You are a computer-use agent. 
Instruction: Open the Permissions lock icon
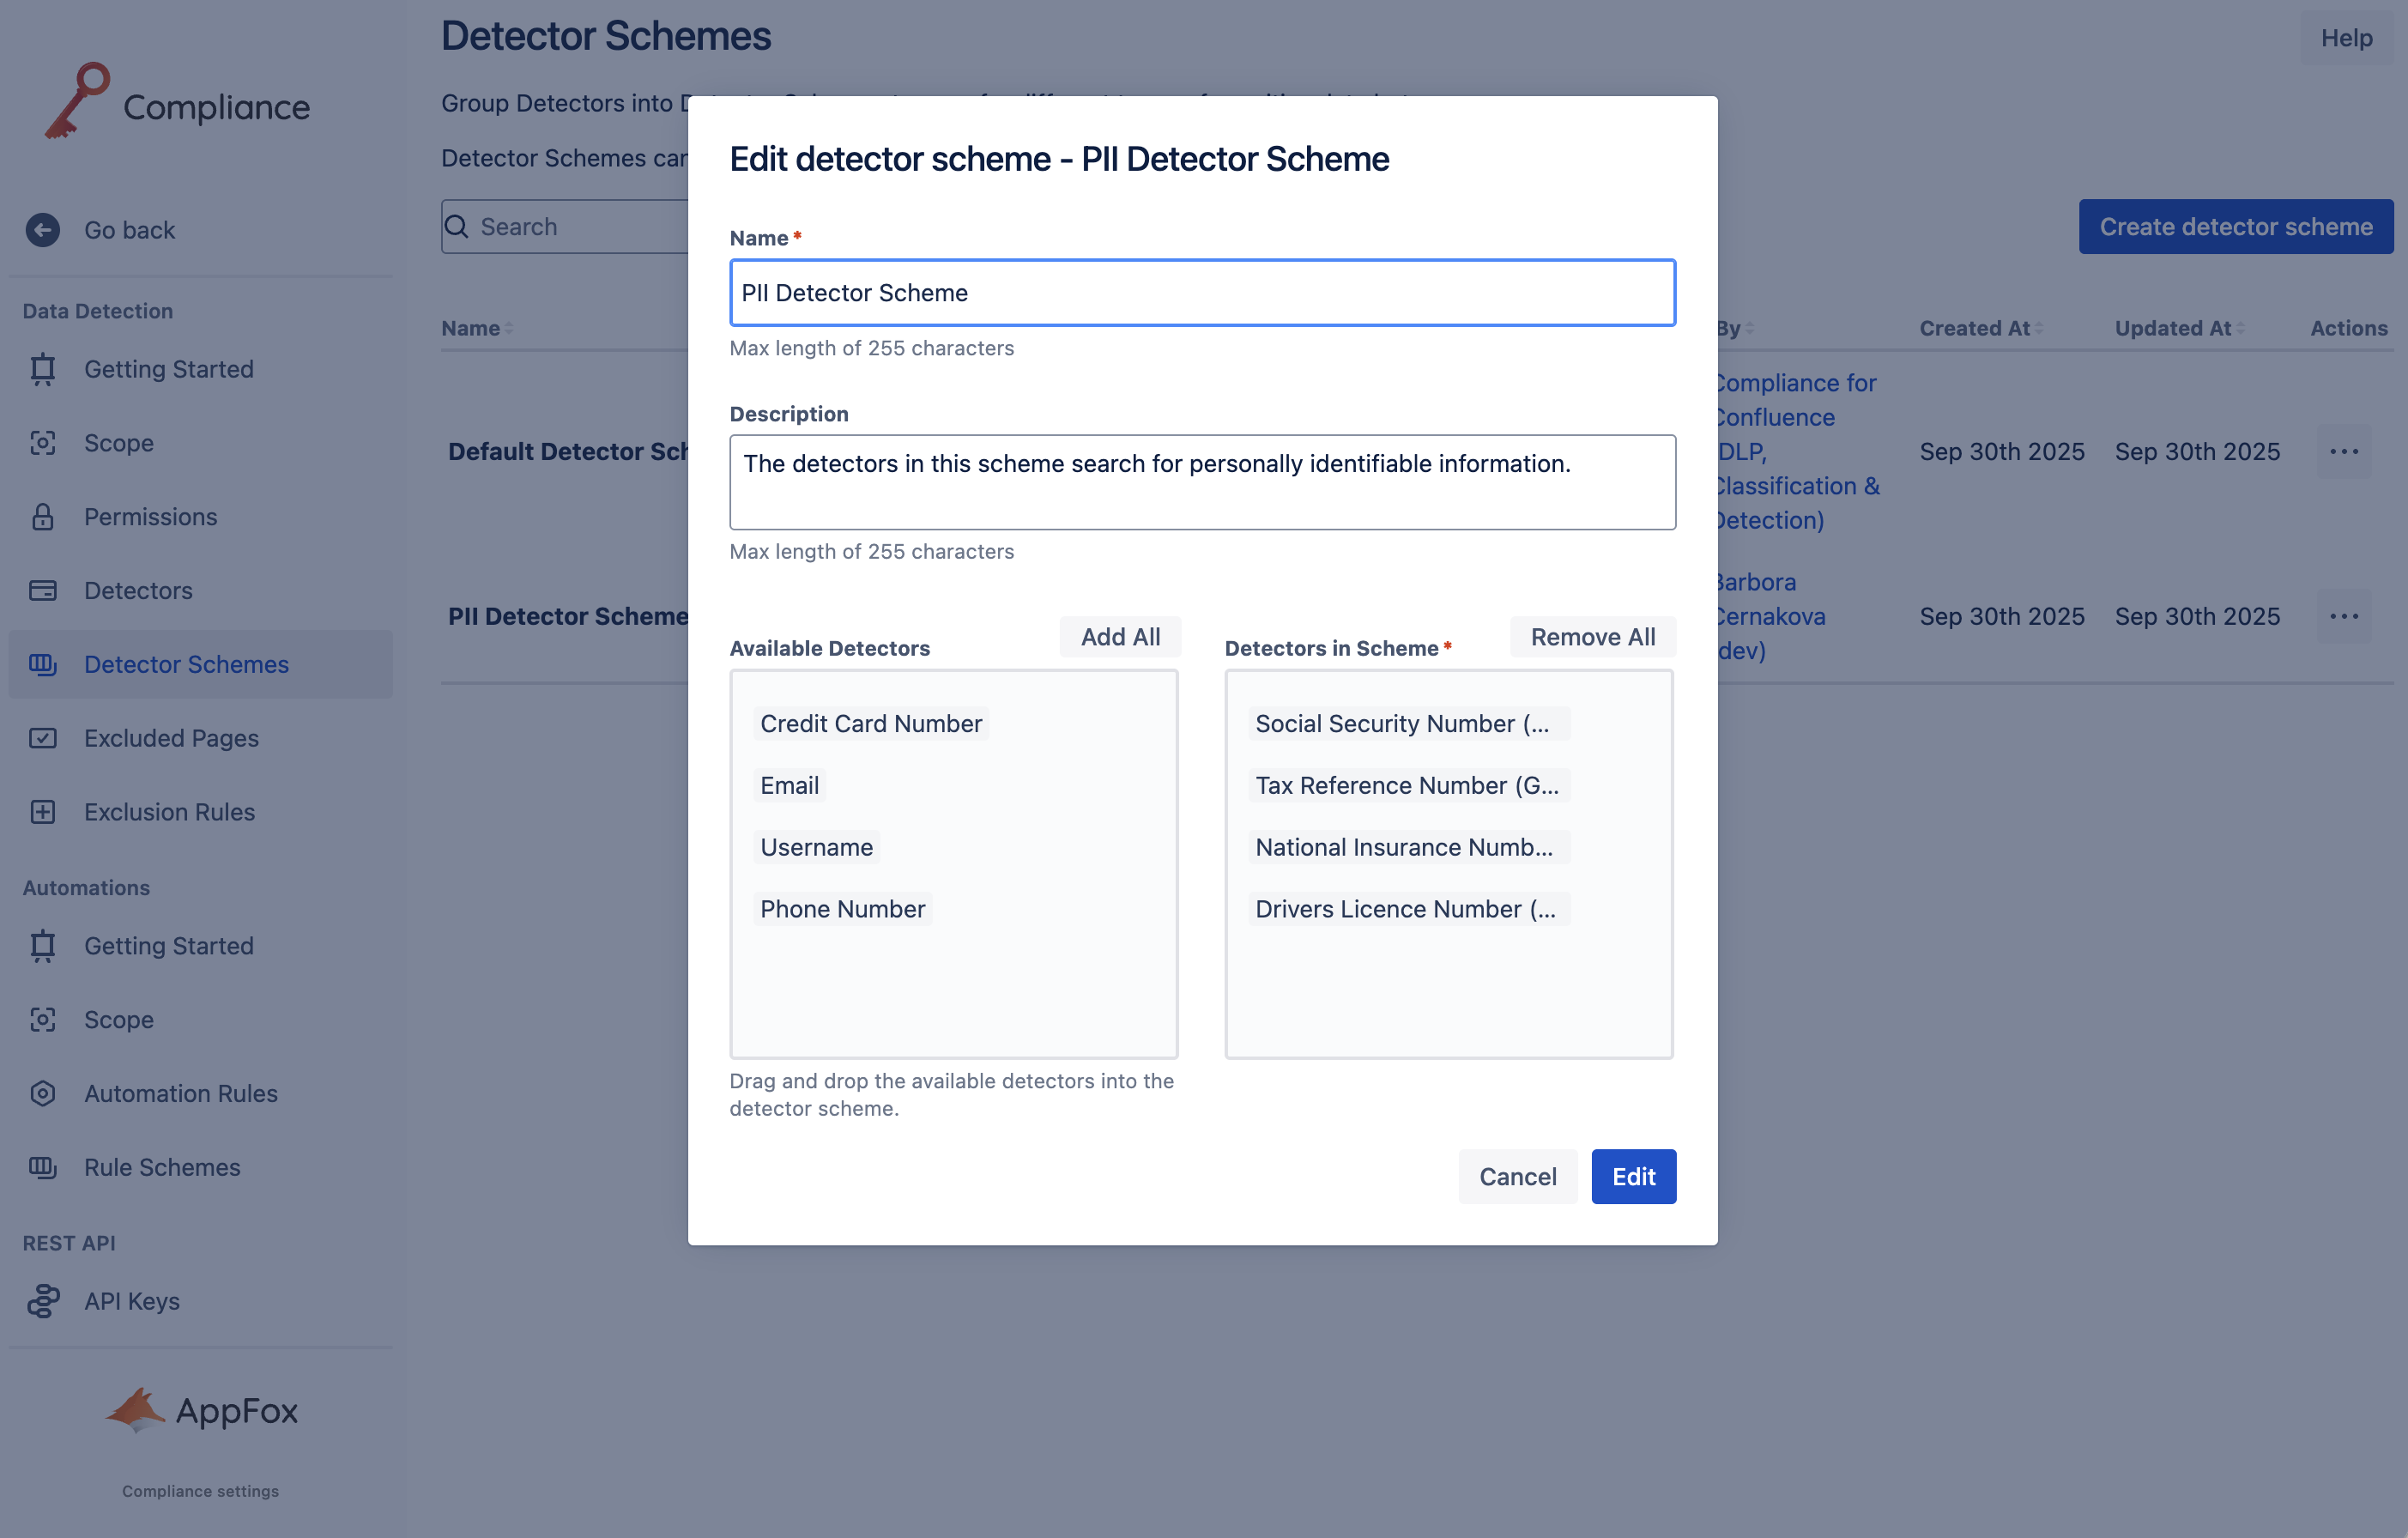coord(42,517)
